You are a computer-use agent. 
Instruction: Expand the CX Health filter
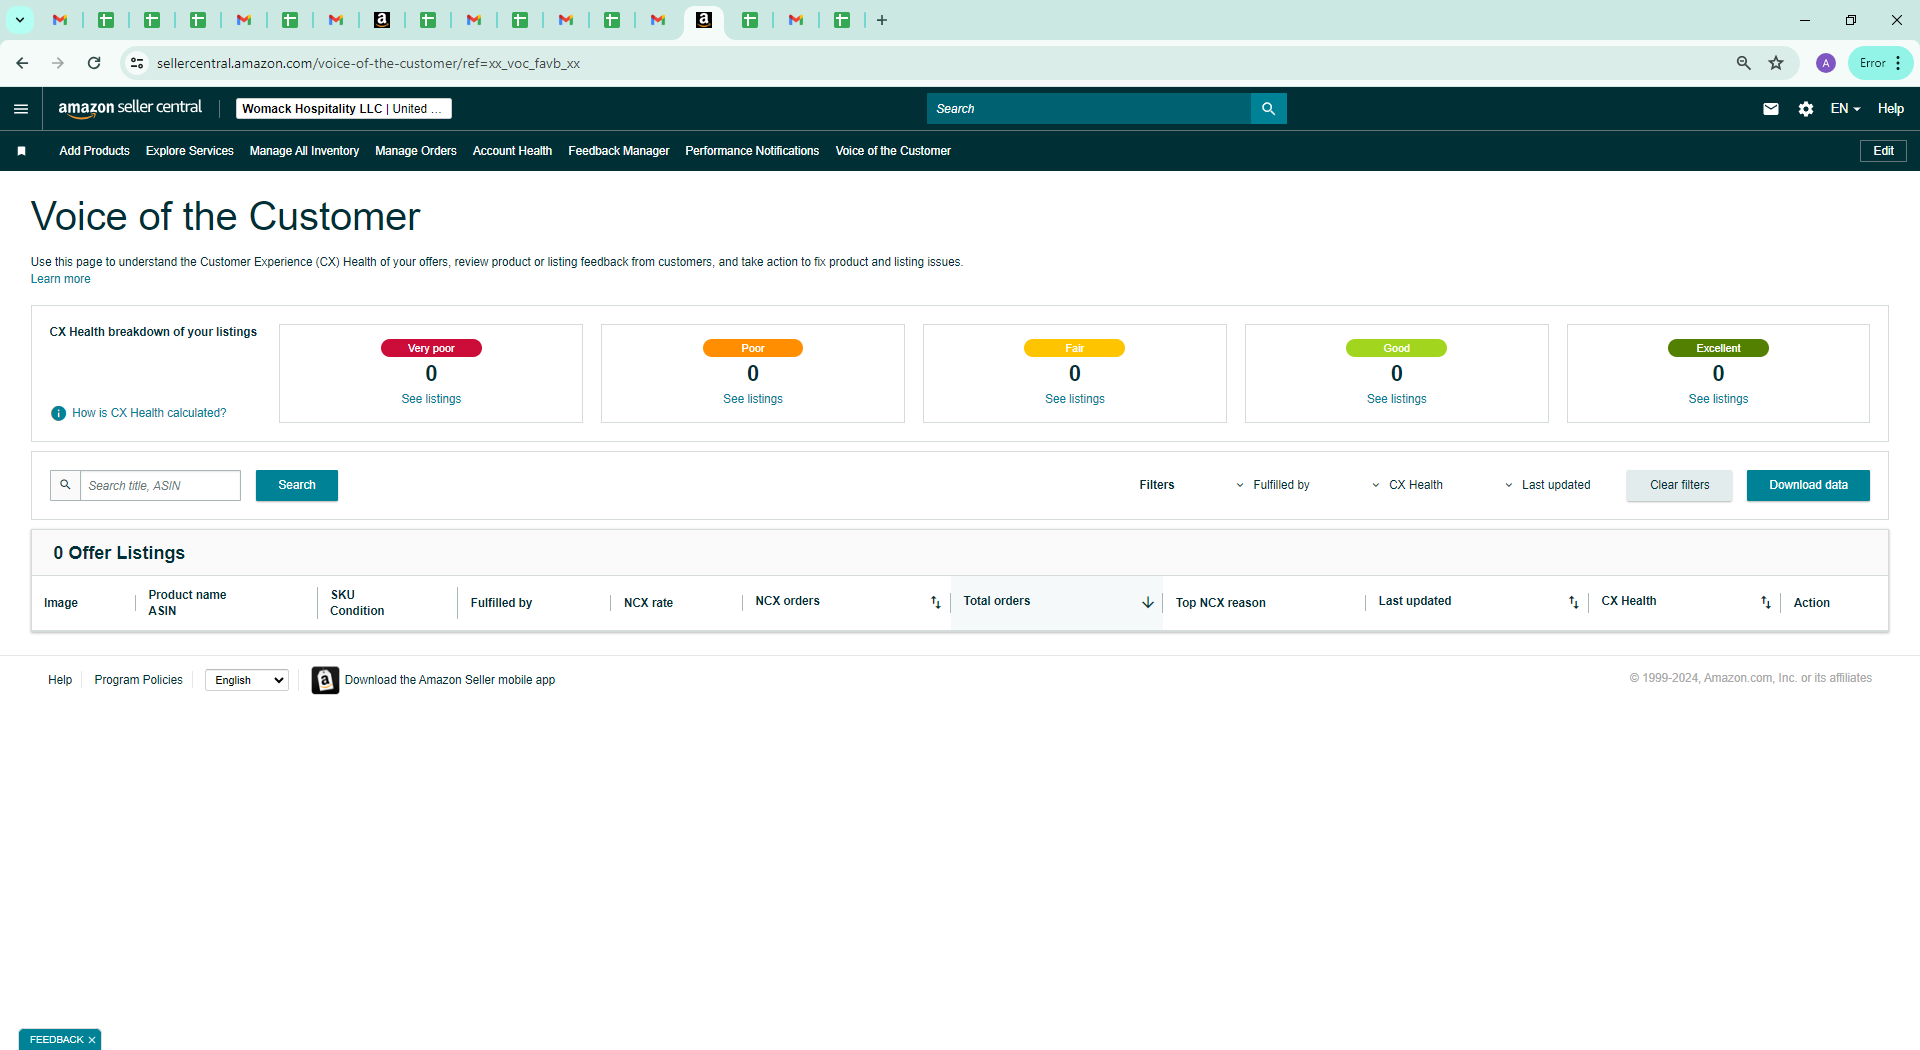point(1407,485)
